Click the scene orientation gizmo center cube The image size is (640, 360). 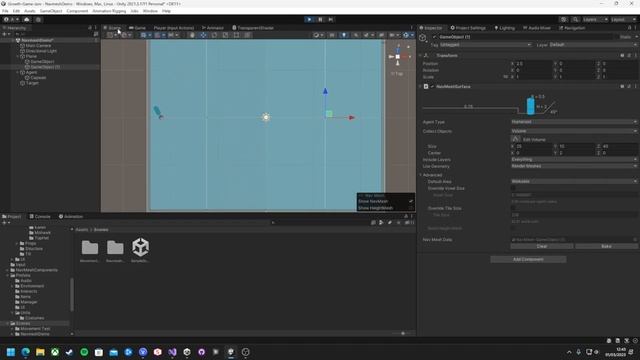(x=398, y=57)
